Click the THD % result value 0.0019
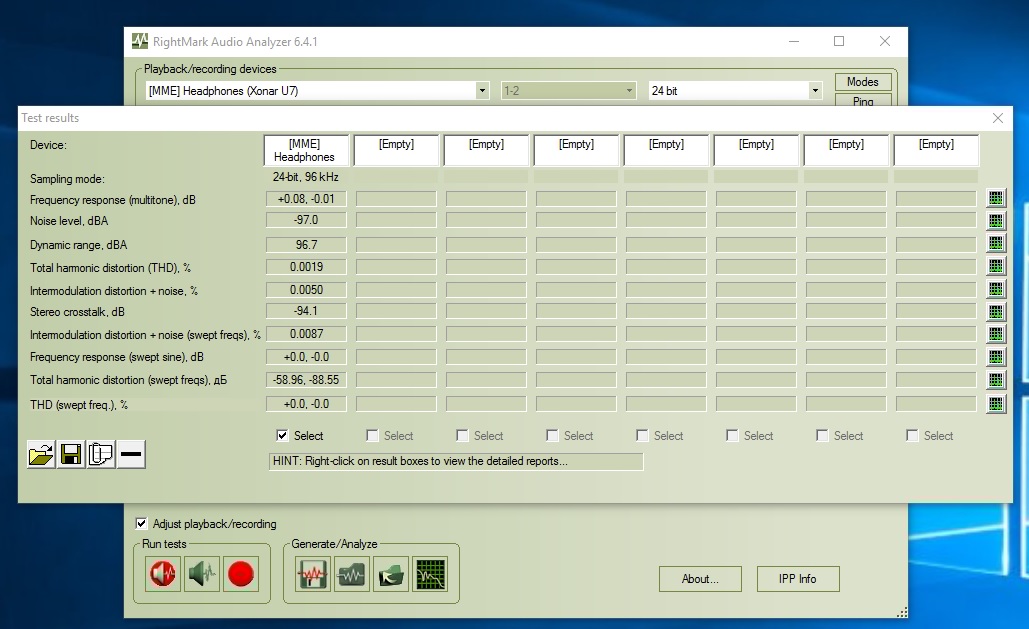 point(306,267)
